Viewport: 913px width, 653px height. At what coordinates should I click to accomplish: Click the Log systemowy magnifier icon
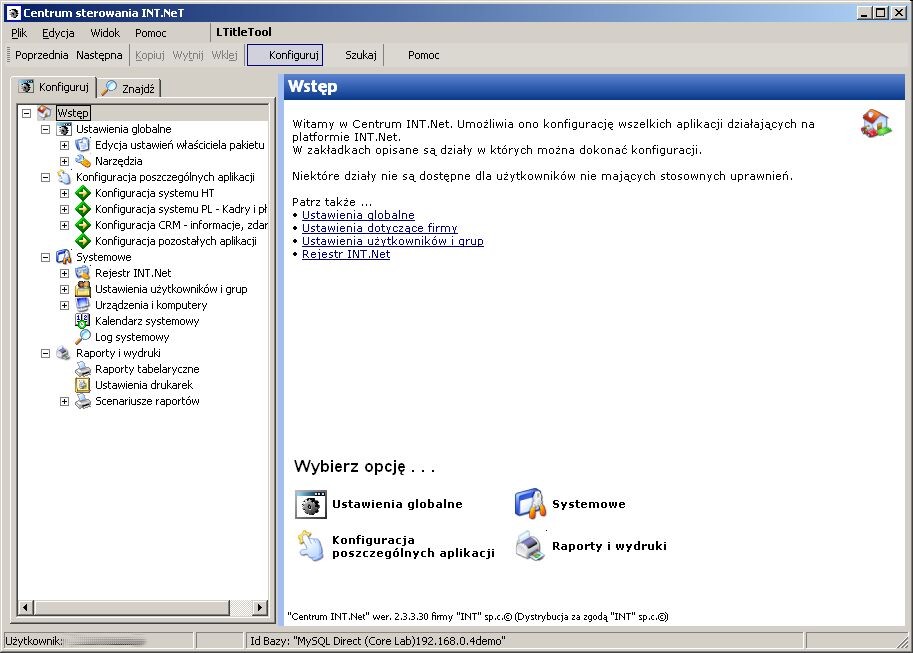(83, 337)
